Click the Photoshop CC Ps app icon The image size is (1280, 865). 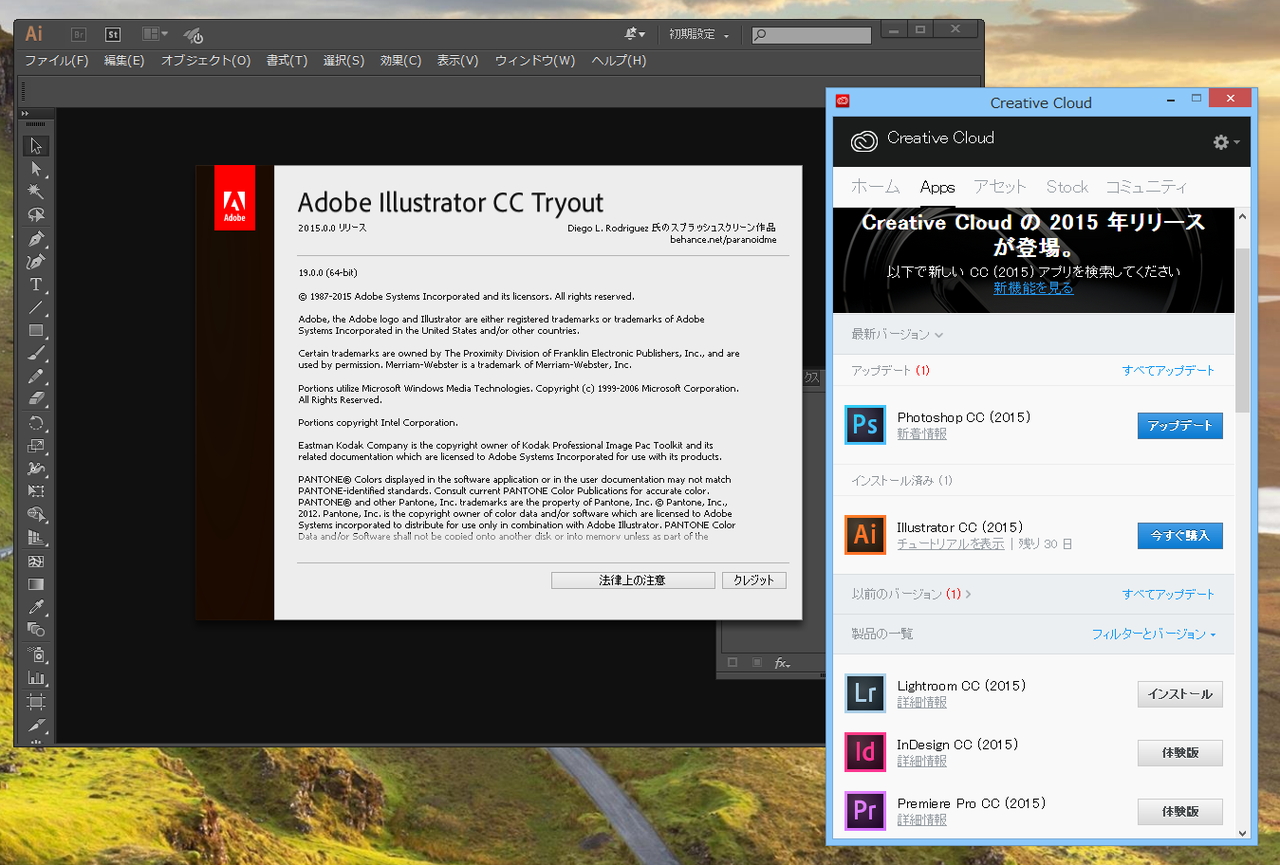[x=865, y=425]
